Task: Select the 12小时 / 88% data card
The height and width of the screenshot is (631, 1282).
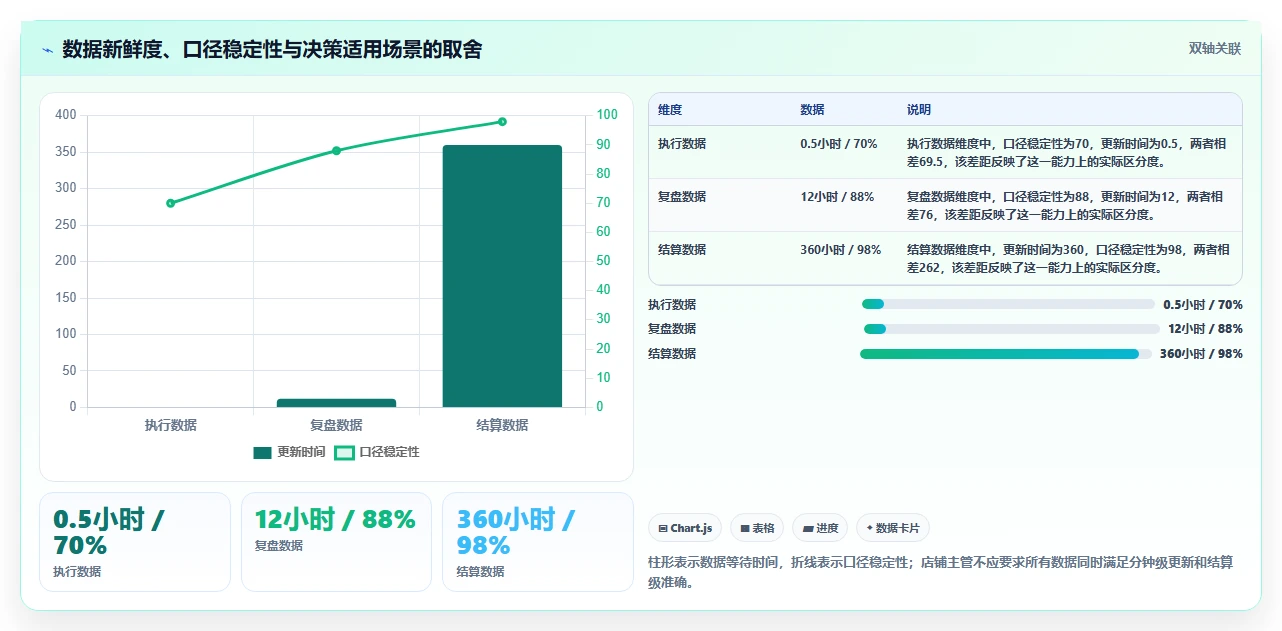Action: tap(336, 542)
